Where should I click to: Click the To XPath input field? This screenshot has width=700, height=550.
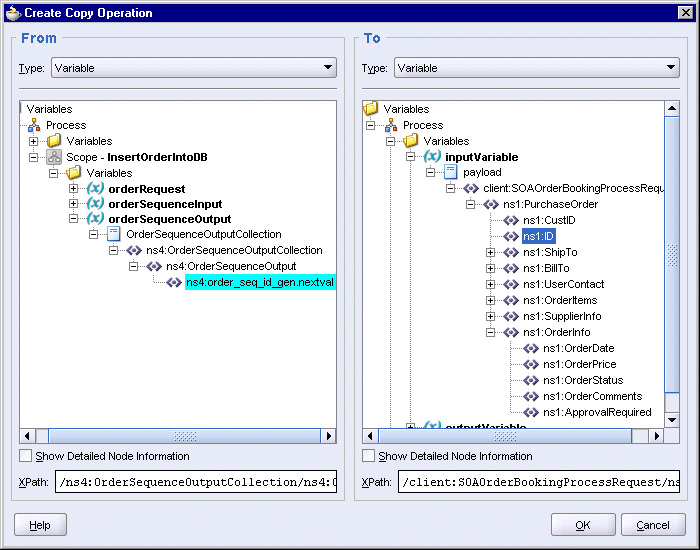[539, 482]
